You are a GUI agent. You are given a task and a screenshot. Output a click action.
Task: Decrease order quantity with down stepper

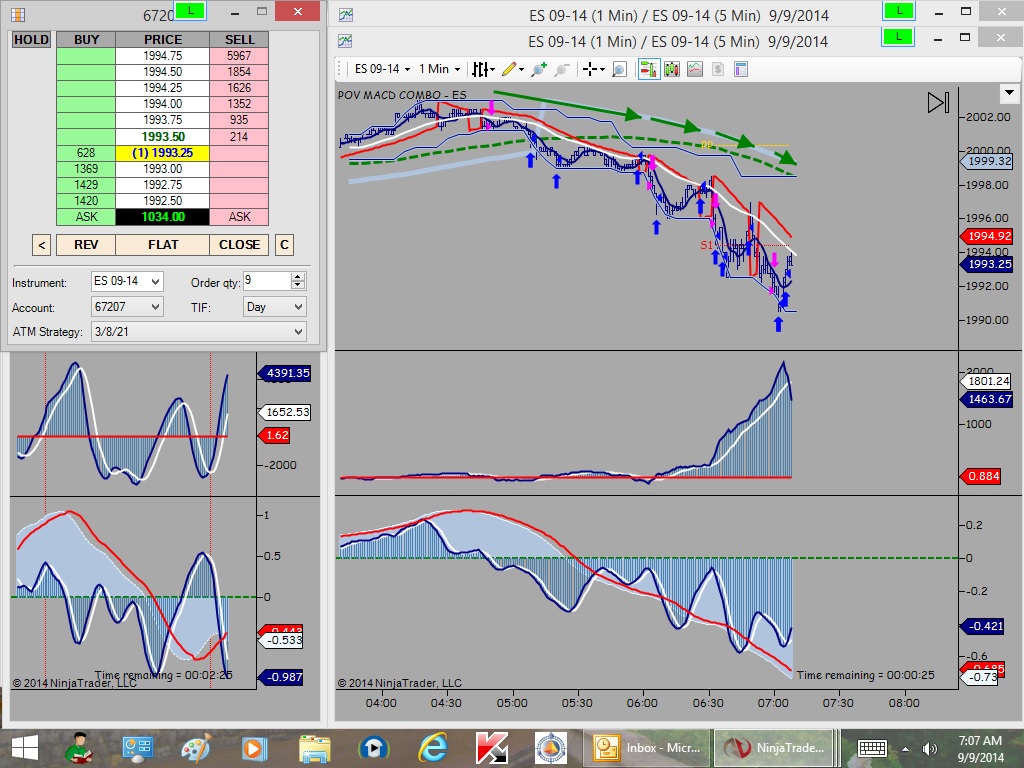coord(298,285)
